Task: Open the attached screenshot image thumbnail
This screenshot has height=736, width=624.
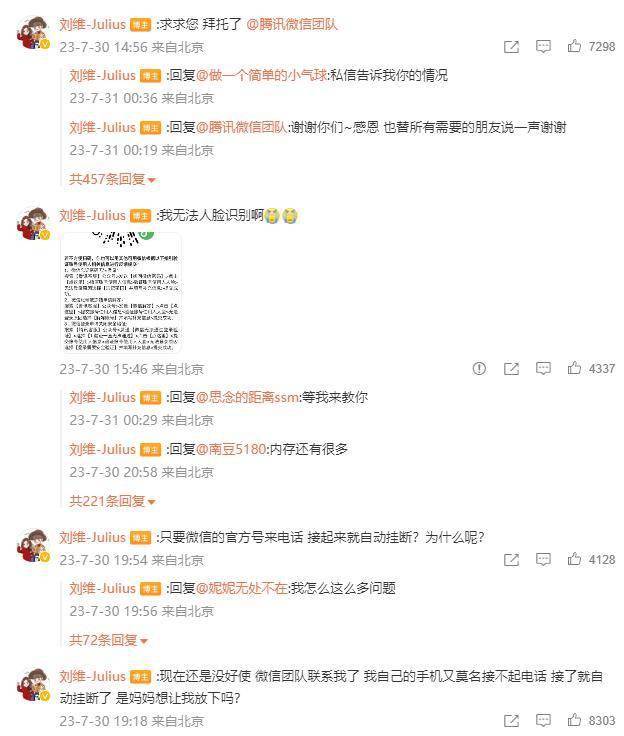Action: (121, 292)
